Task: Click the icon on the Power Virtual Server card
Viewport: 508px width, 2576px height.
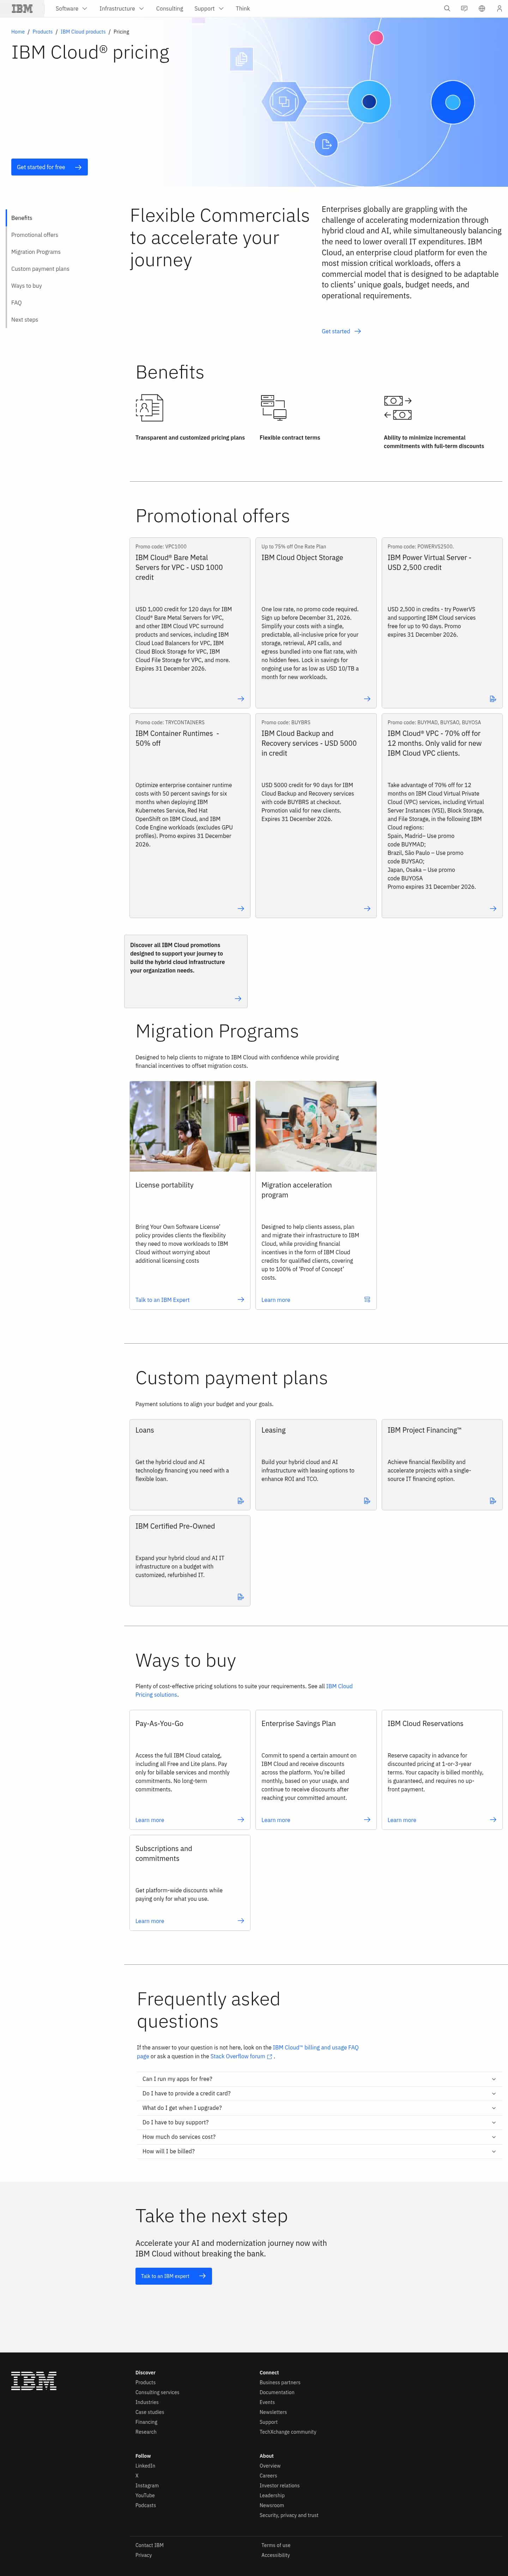Action: pyautogui.click(x=493, y=699)
